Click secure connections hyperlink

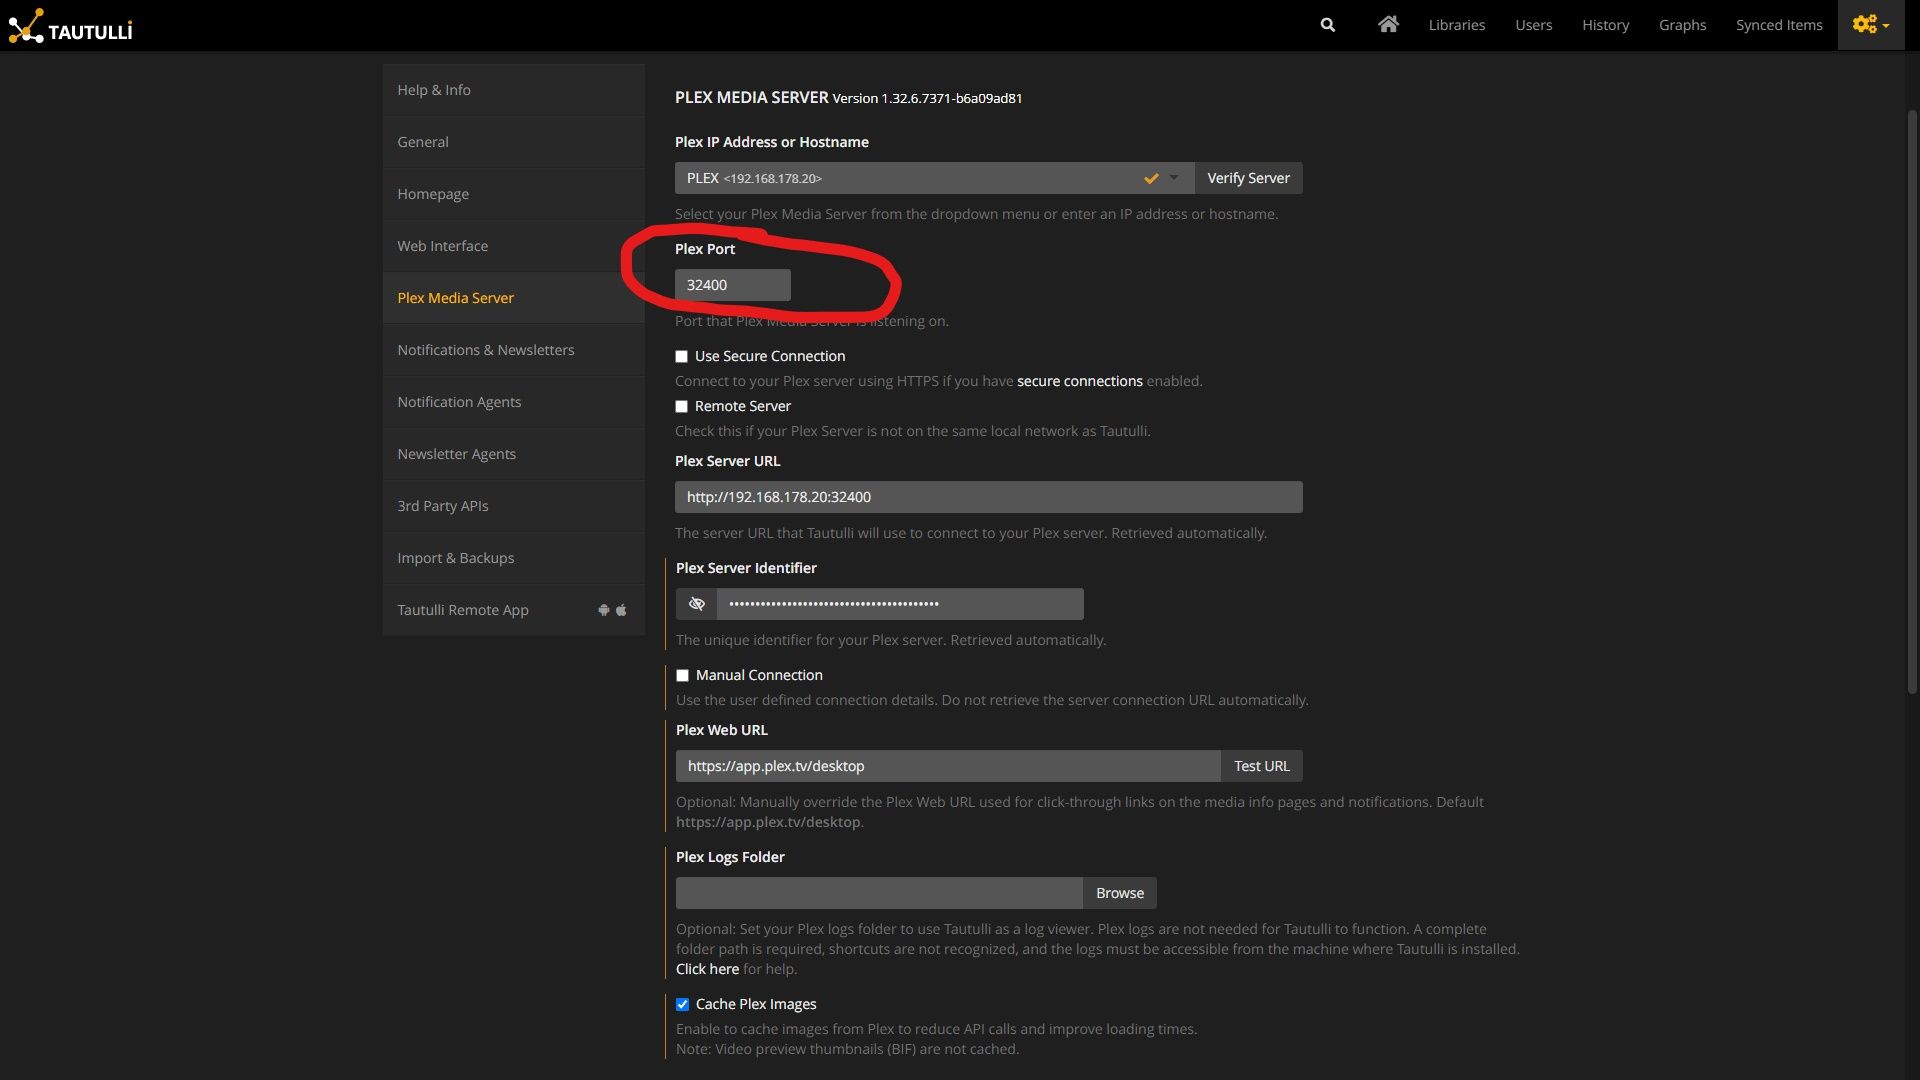(1080, 381)
